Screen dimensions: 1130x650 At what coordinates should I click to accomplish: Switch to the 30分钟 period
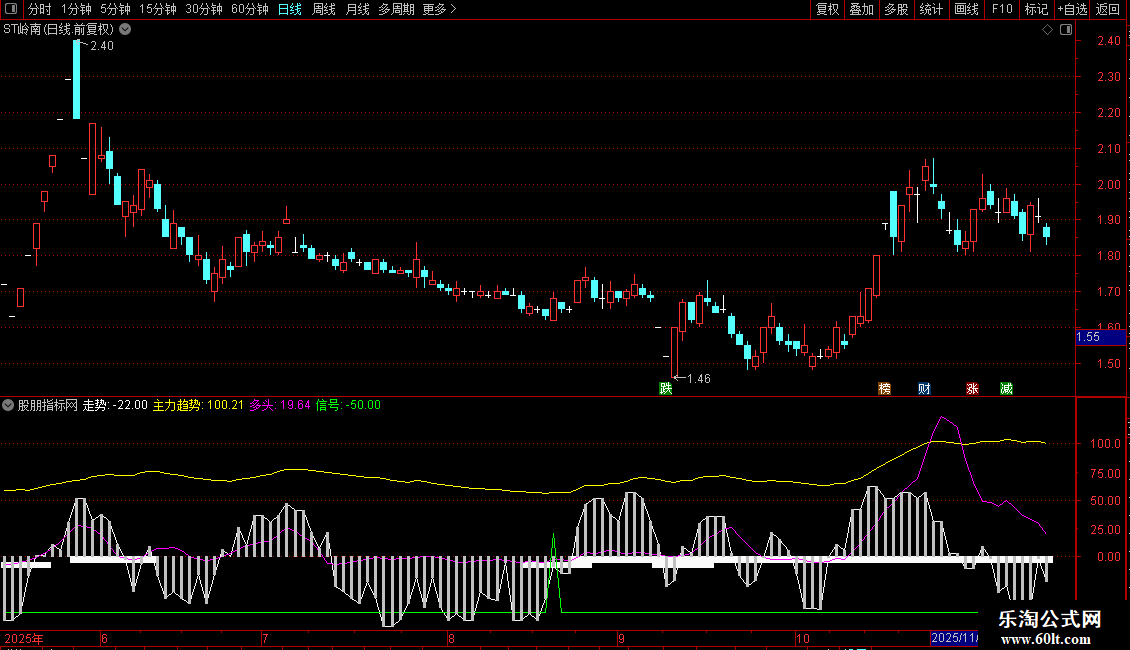pyautogui.click(x=204, y=9)
